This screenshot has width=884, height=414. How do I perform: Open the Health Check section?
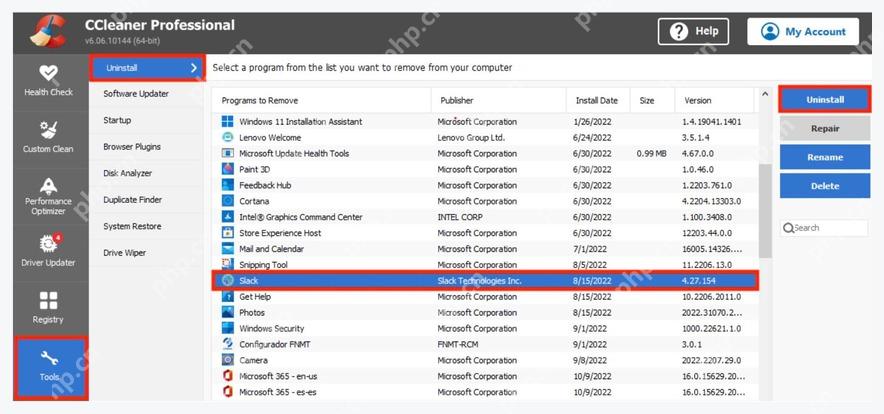[48, 81]
